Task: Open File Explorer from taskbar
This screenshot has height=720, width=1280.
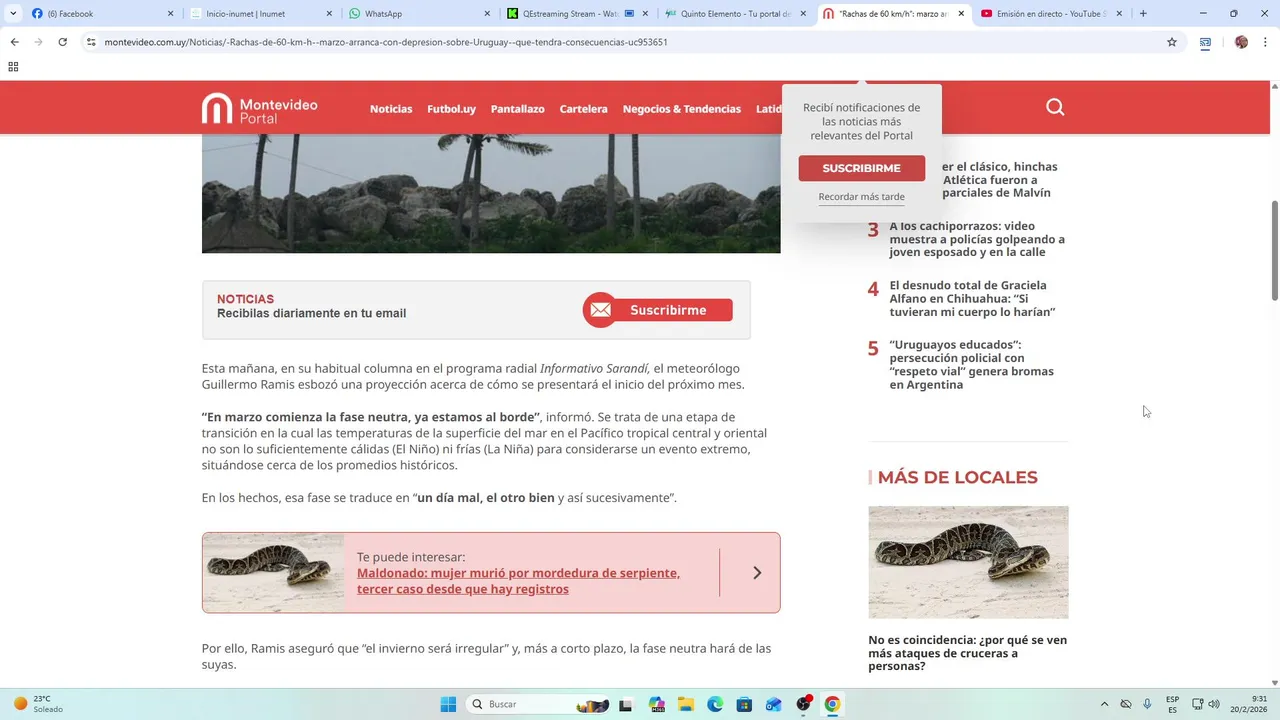Action: pos(686,704)
